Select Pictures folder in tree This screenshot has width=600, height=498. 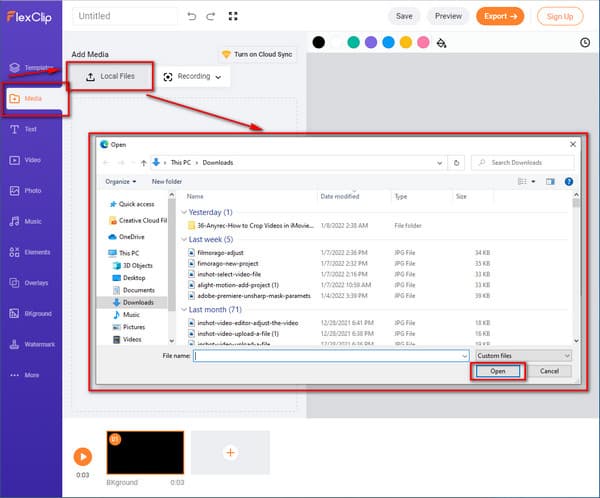pyautogui.click(x=129, y=327)
